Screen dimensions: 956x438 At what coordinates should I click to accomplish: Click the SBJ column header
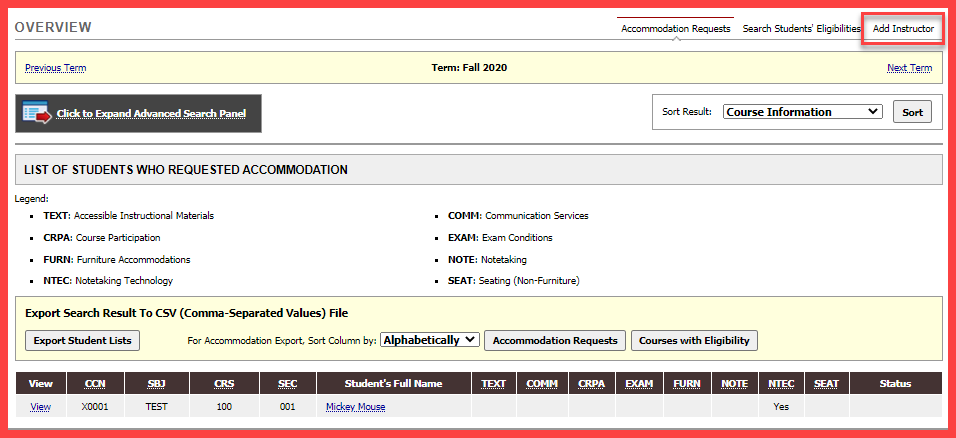click(x=157, y=383)
